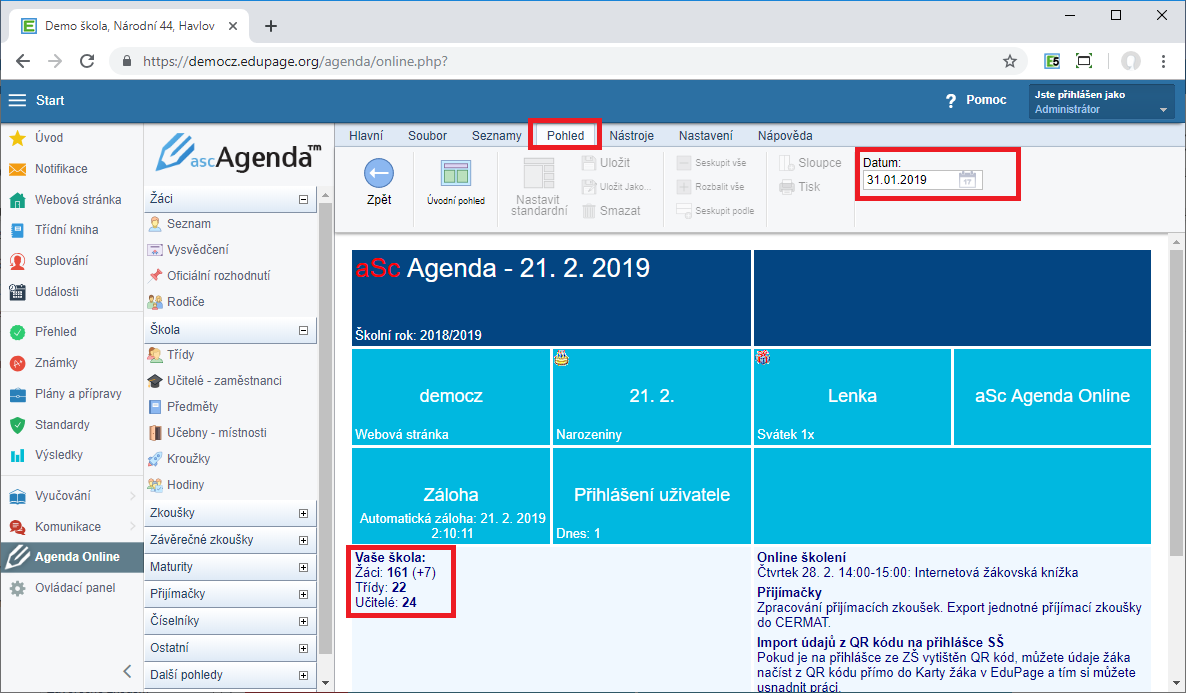The image size is (1186, 693).
Task: Open the hamburger menu next to Start
Action: [x=17, y=101]
